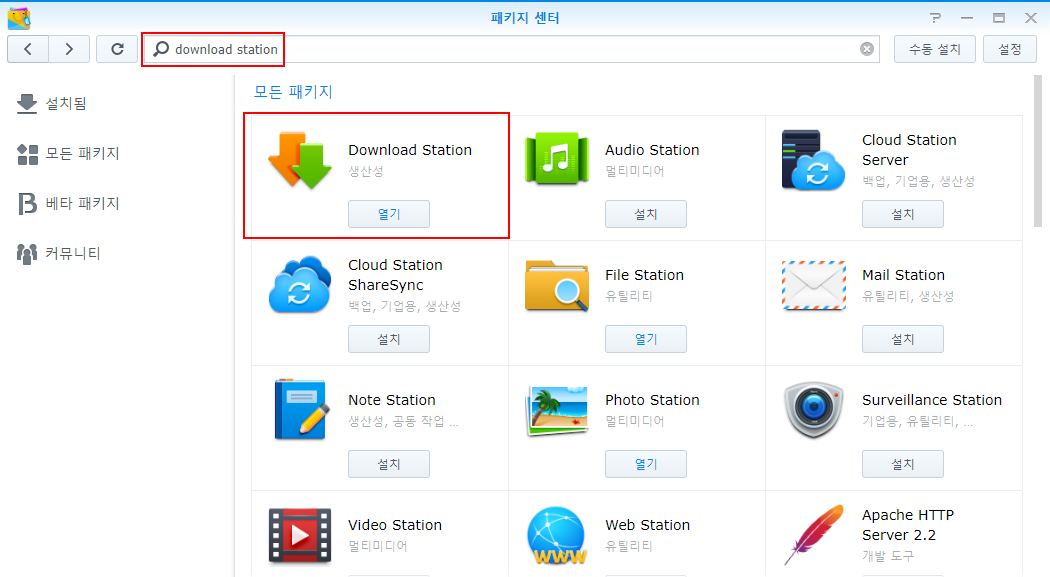Open 설정 settings button
Image resolution: width=1050 pixels, height=577 pixels.
click(x=1010, y=49)
